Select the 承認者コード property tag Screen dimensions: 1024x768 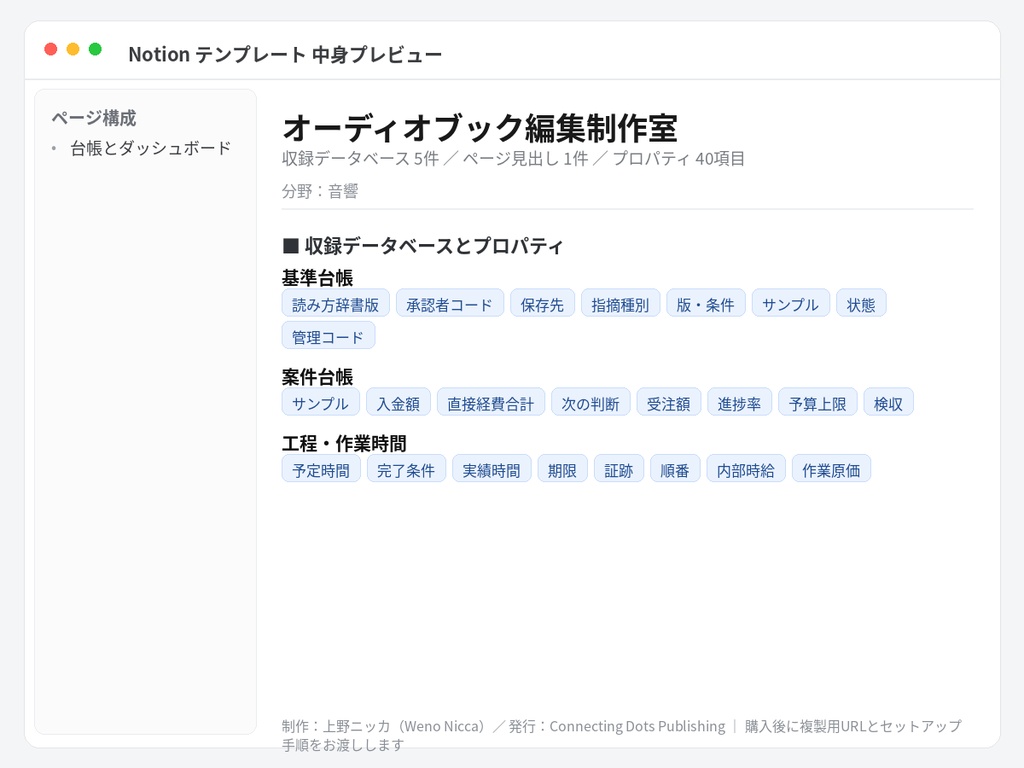pos(449,303)
